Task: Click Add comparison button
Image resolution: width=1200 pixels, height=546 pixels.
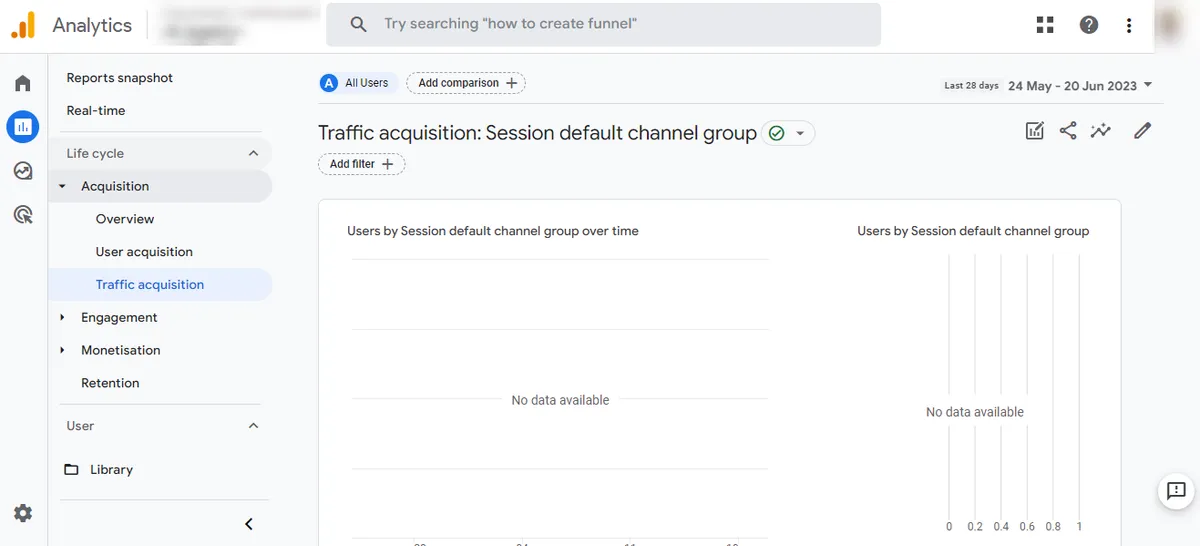Action: (x=466, y=83)
